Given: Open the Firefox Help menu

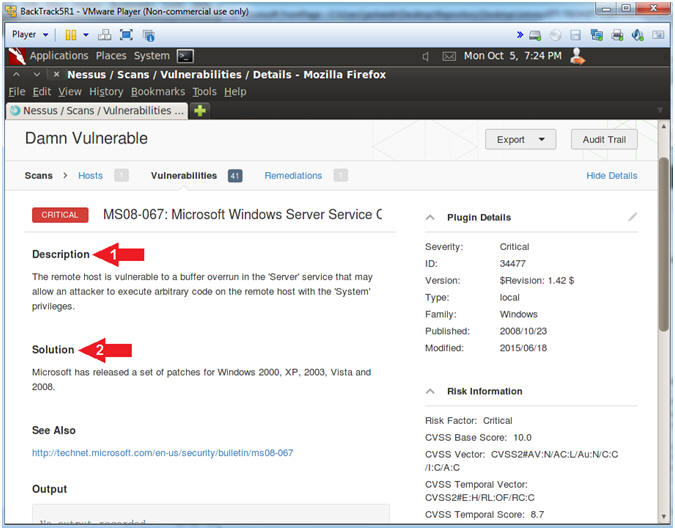Looking at the screenshot, I should 235,92.
